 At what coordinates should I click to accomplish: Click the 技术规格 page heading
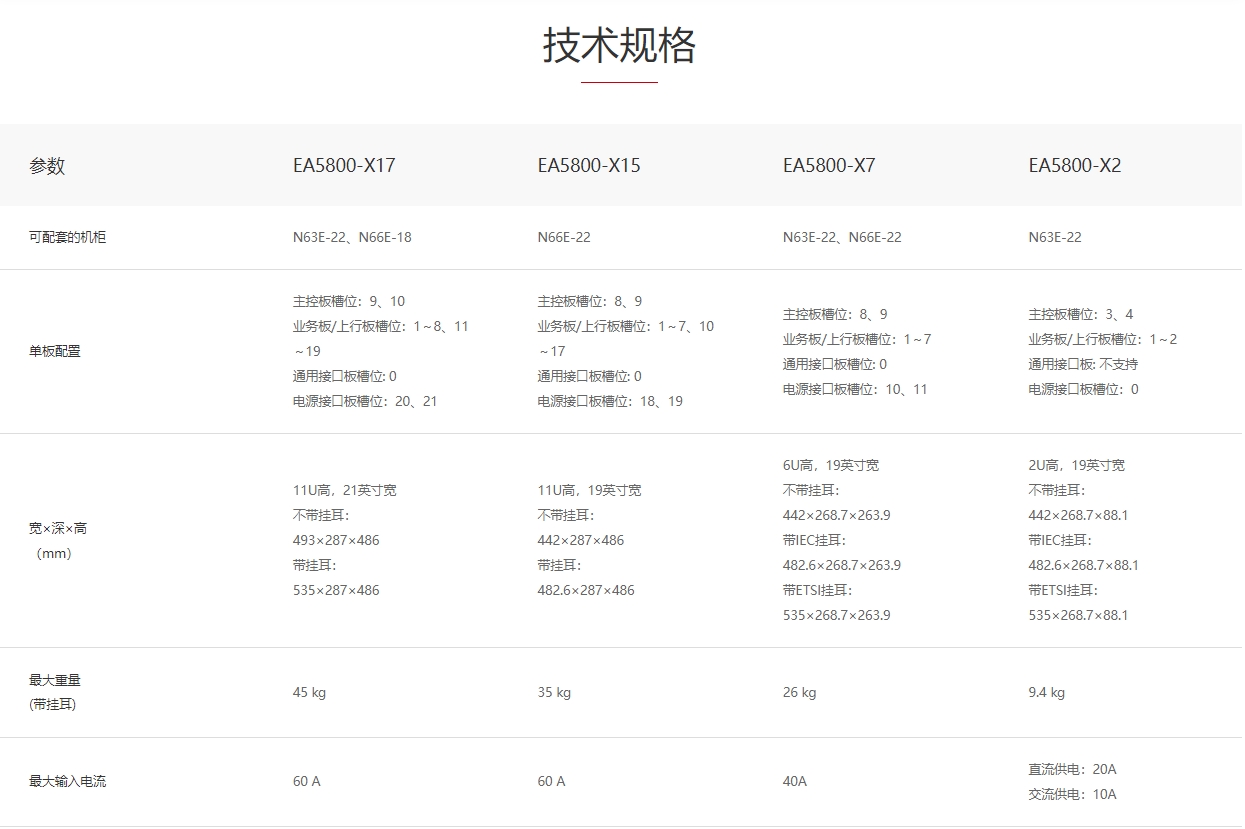[x=619, y=46]
